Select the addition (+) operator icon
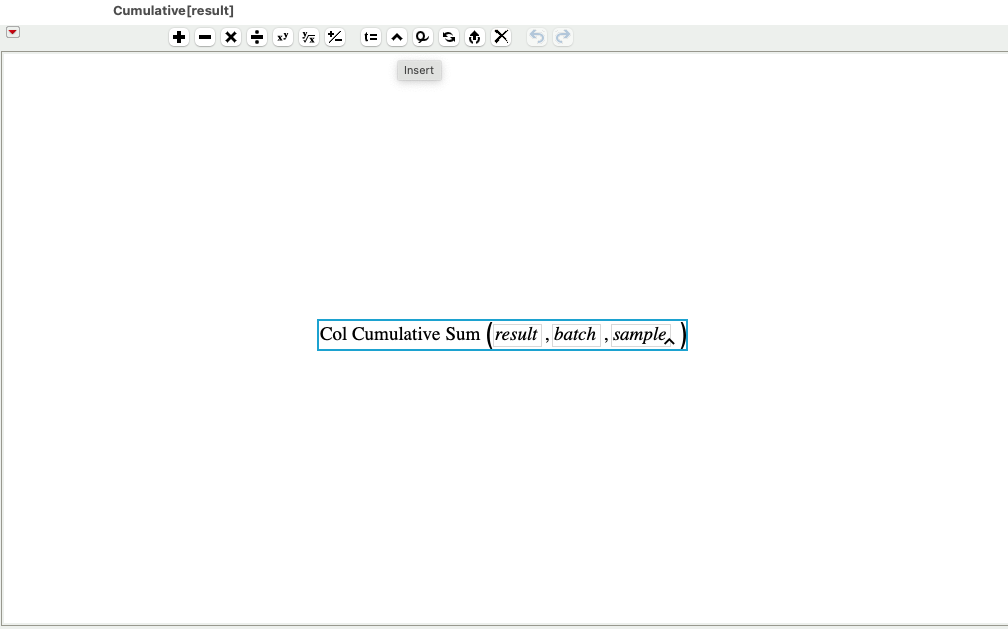The height and width of the screenshot is (629, 1008). tap(179, 37)
